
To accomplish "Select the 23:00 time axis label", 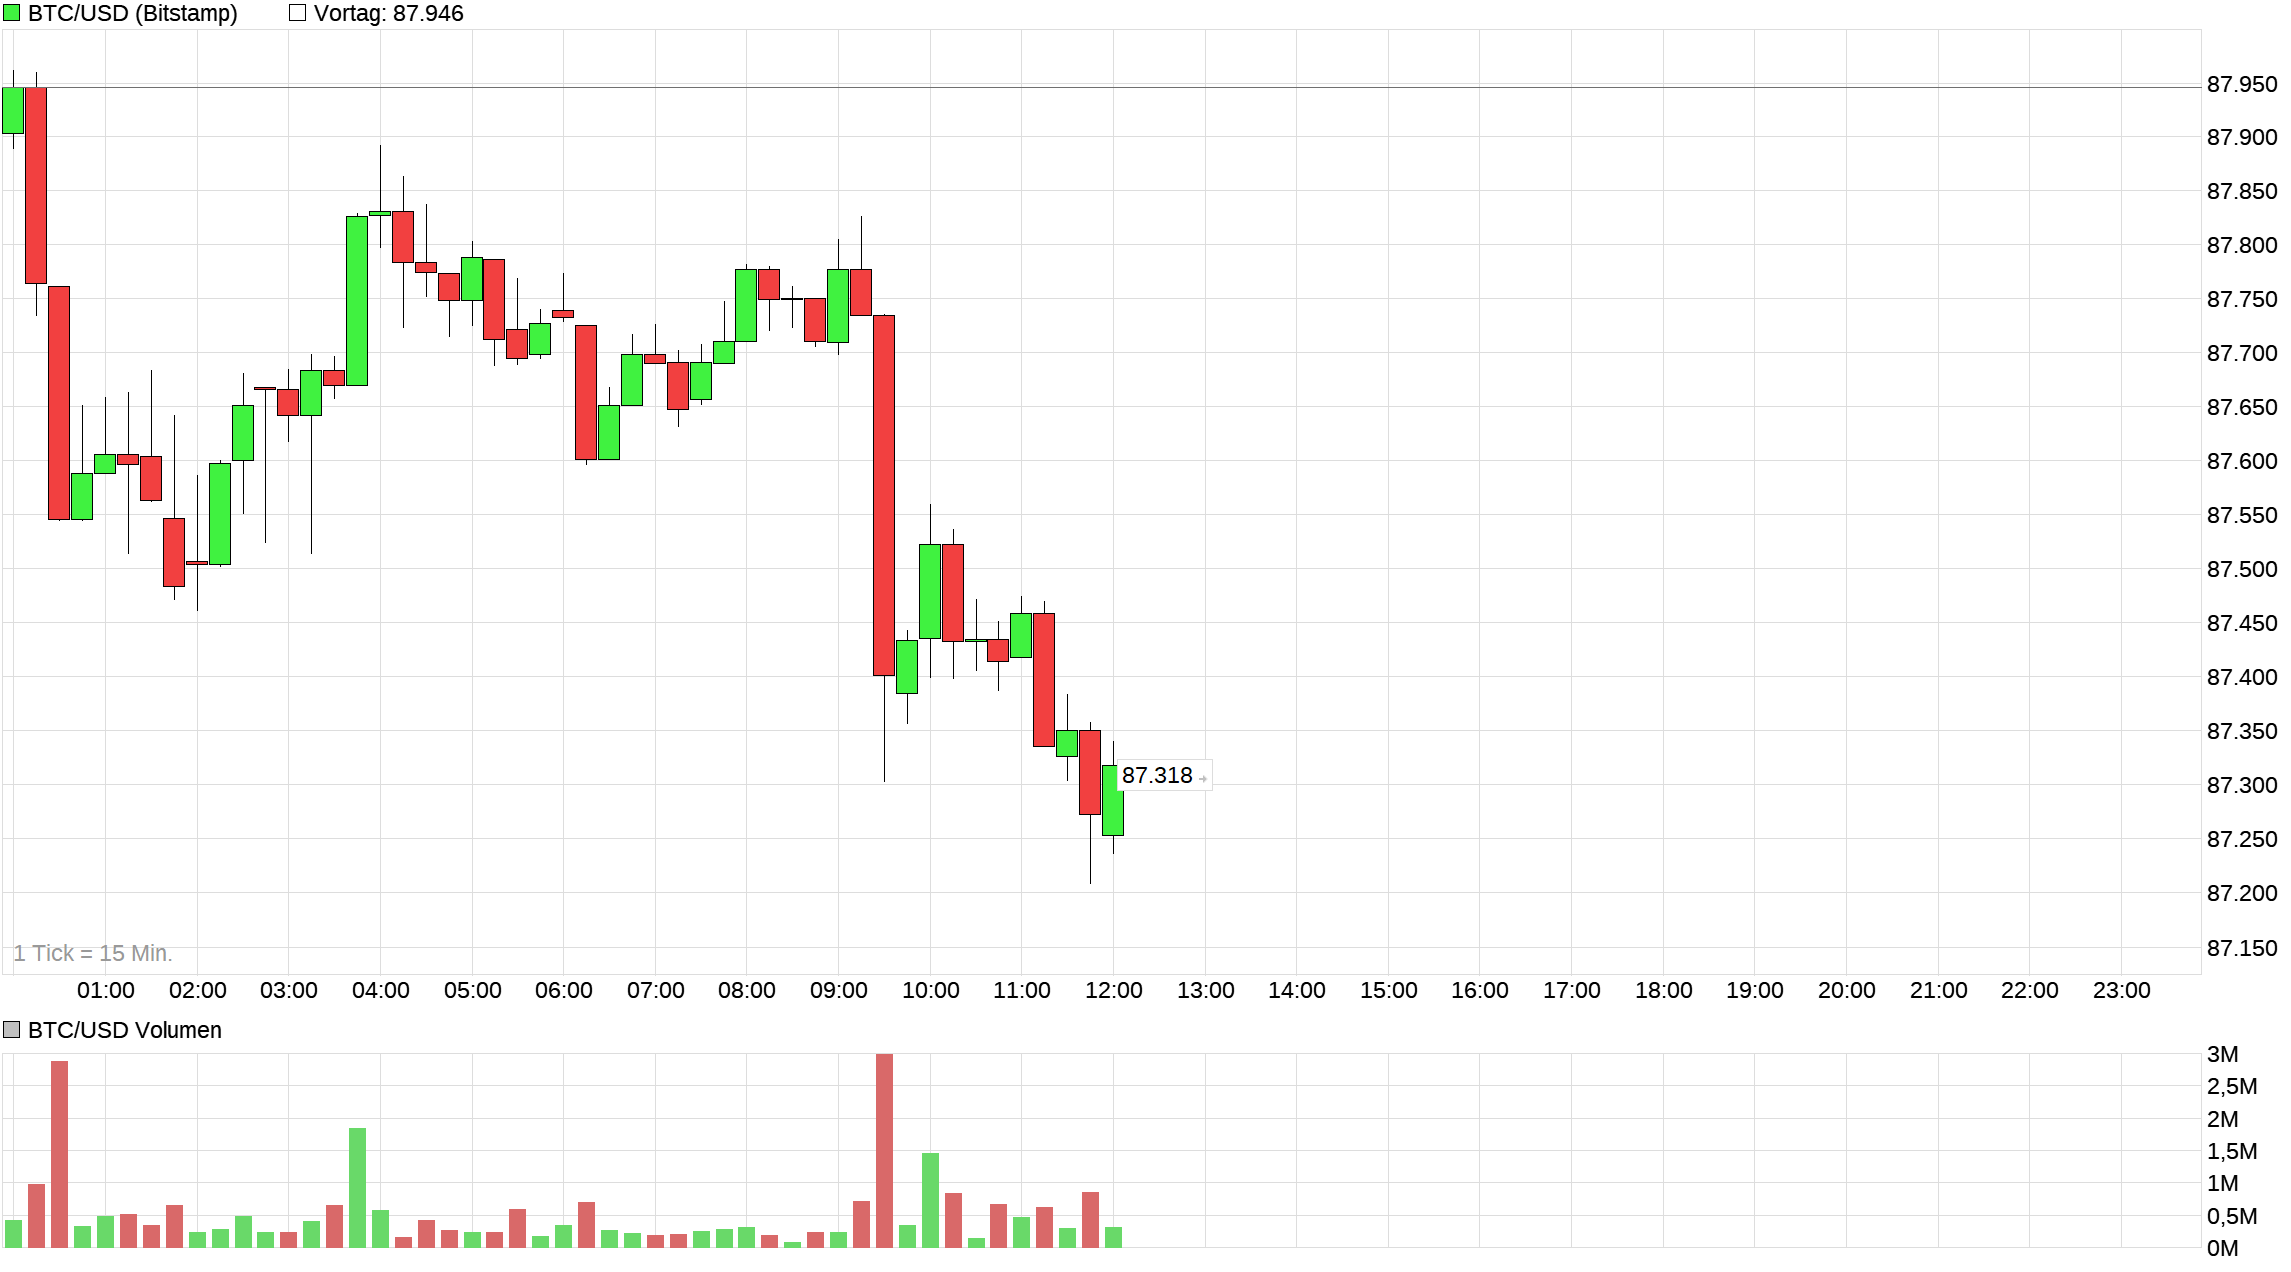I will click(2121, 990).
